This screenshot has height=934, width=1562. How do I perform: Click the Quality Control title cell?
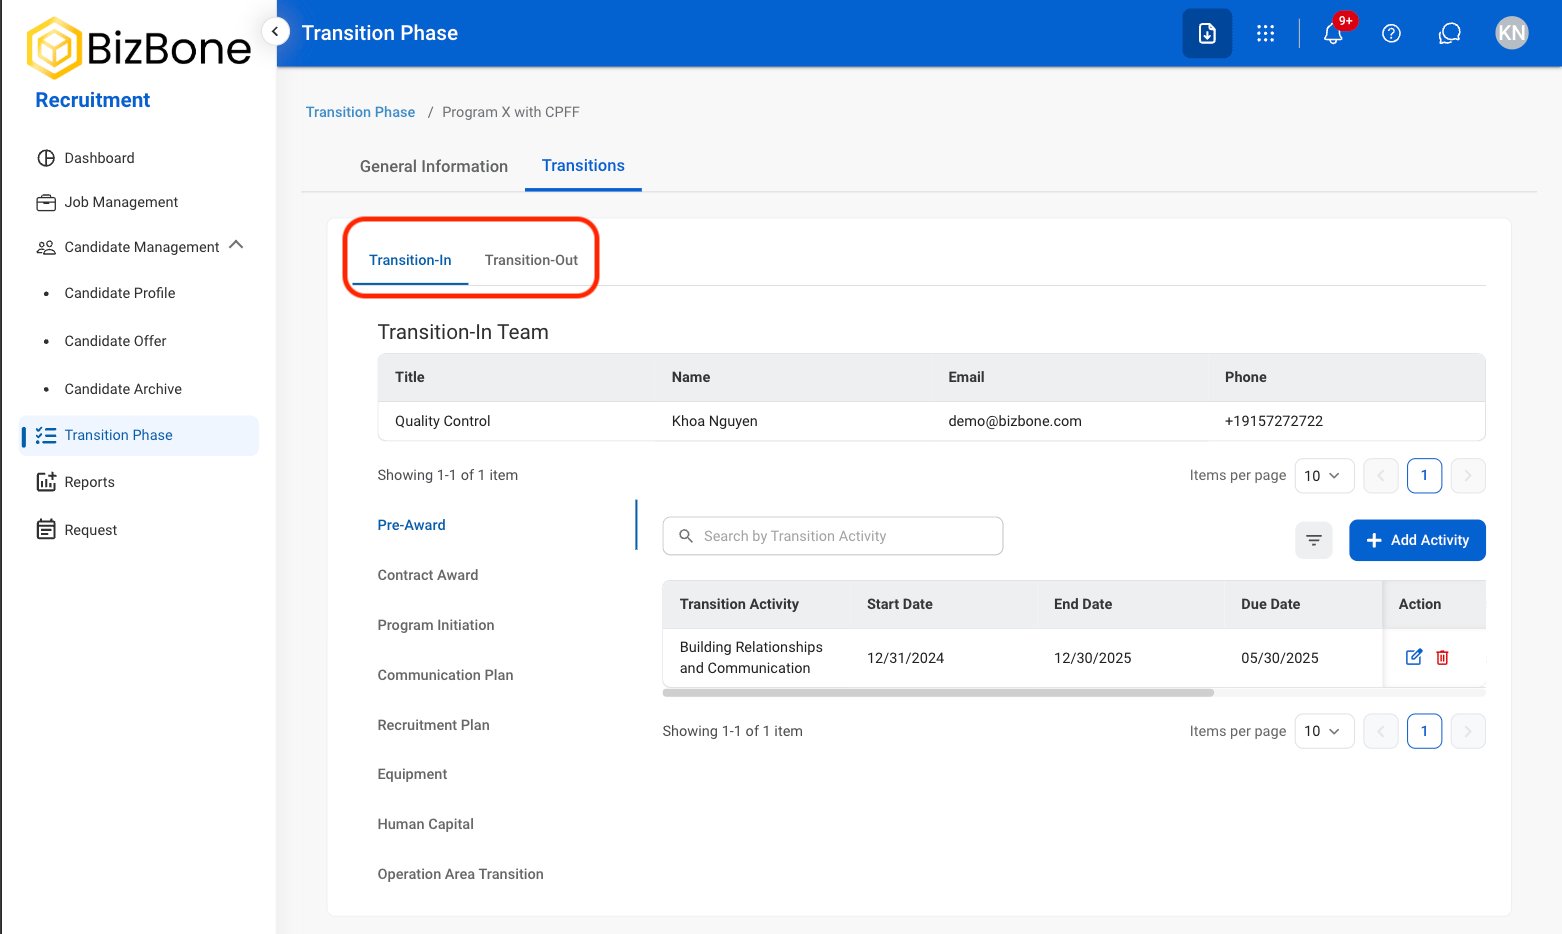click(x=443, y=421)
